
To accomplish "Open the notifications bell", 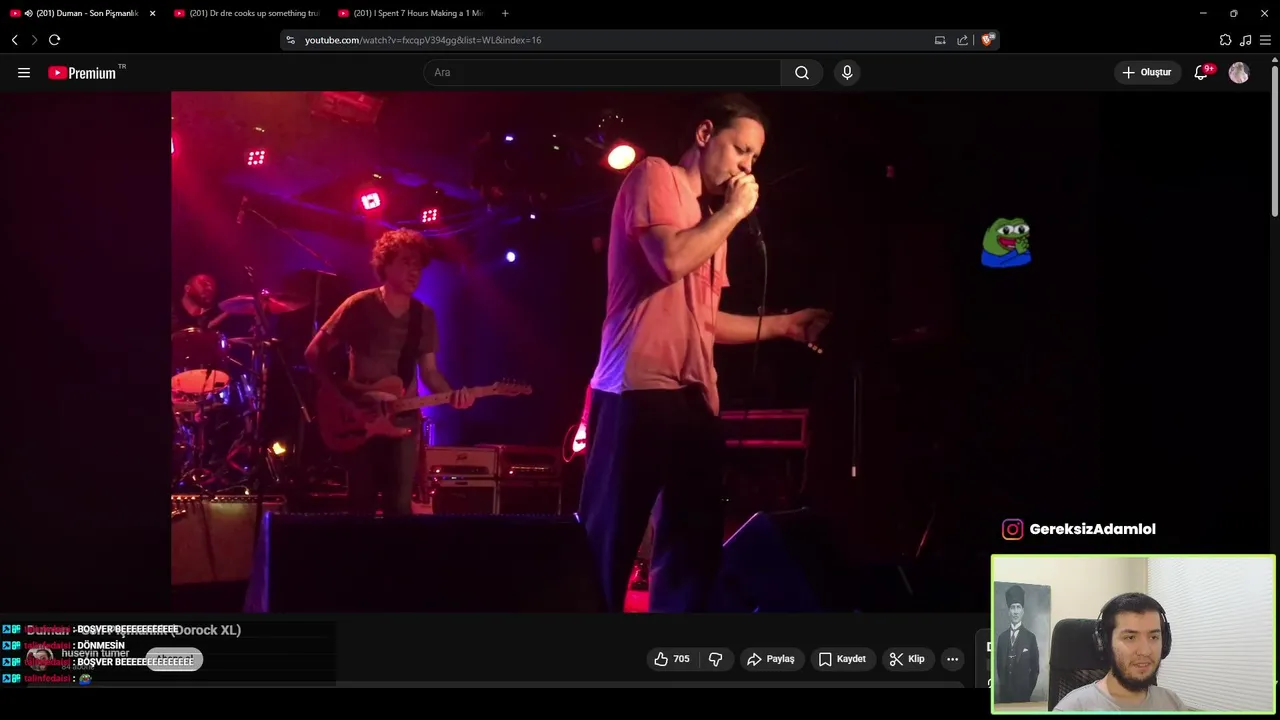I will coord(1201,72).
